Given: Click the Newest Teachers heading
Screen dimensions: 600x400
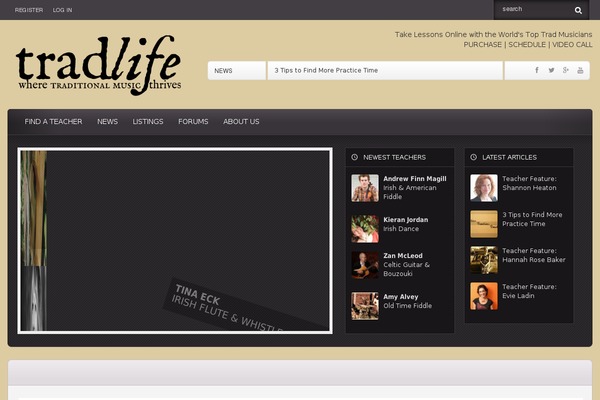Looking at the screenshot, I should click(x=395, y=157).
